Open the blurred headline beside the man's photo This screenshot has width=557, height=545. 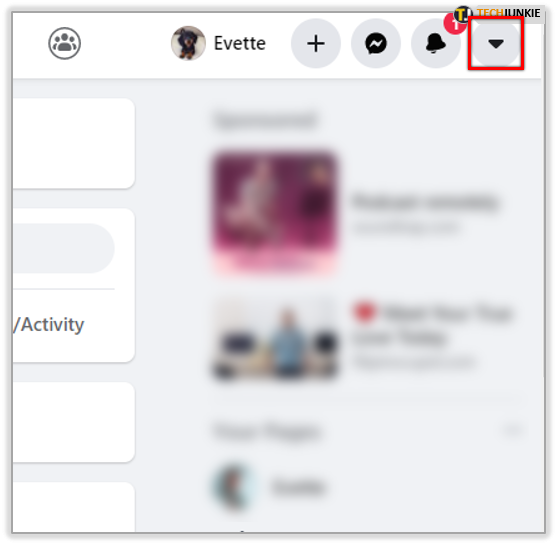coord(432,325)
